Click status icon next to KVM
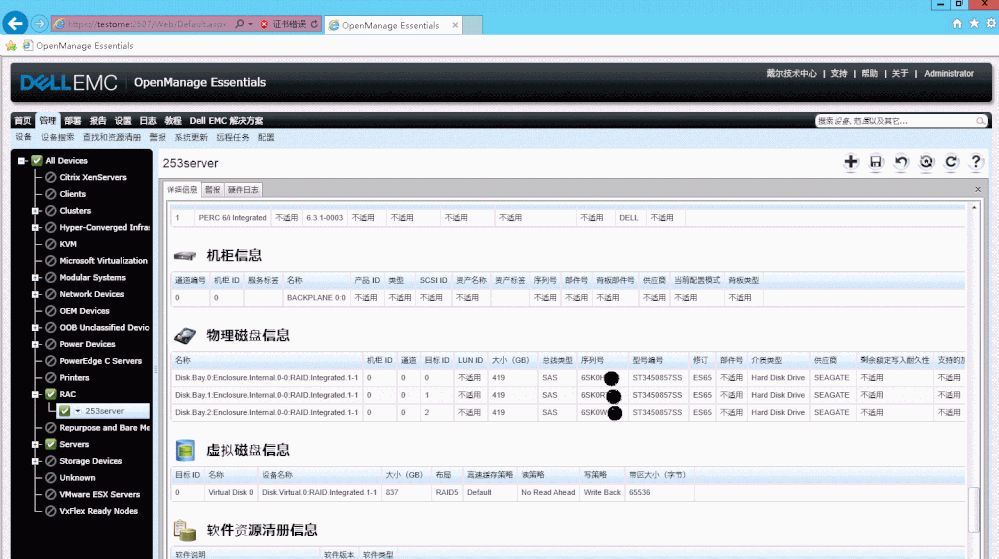 coord(51,244)
